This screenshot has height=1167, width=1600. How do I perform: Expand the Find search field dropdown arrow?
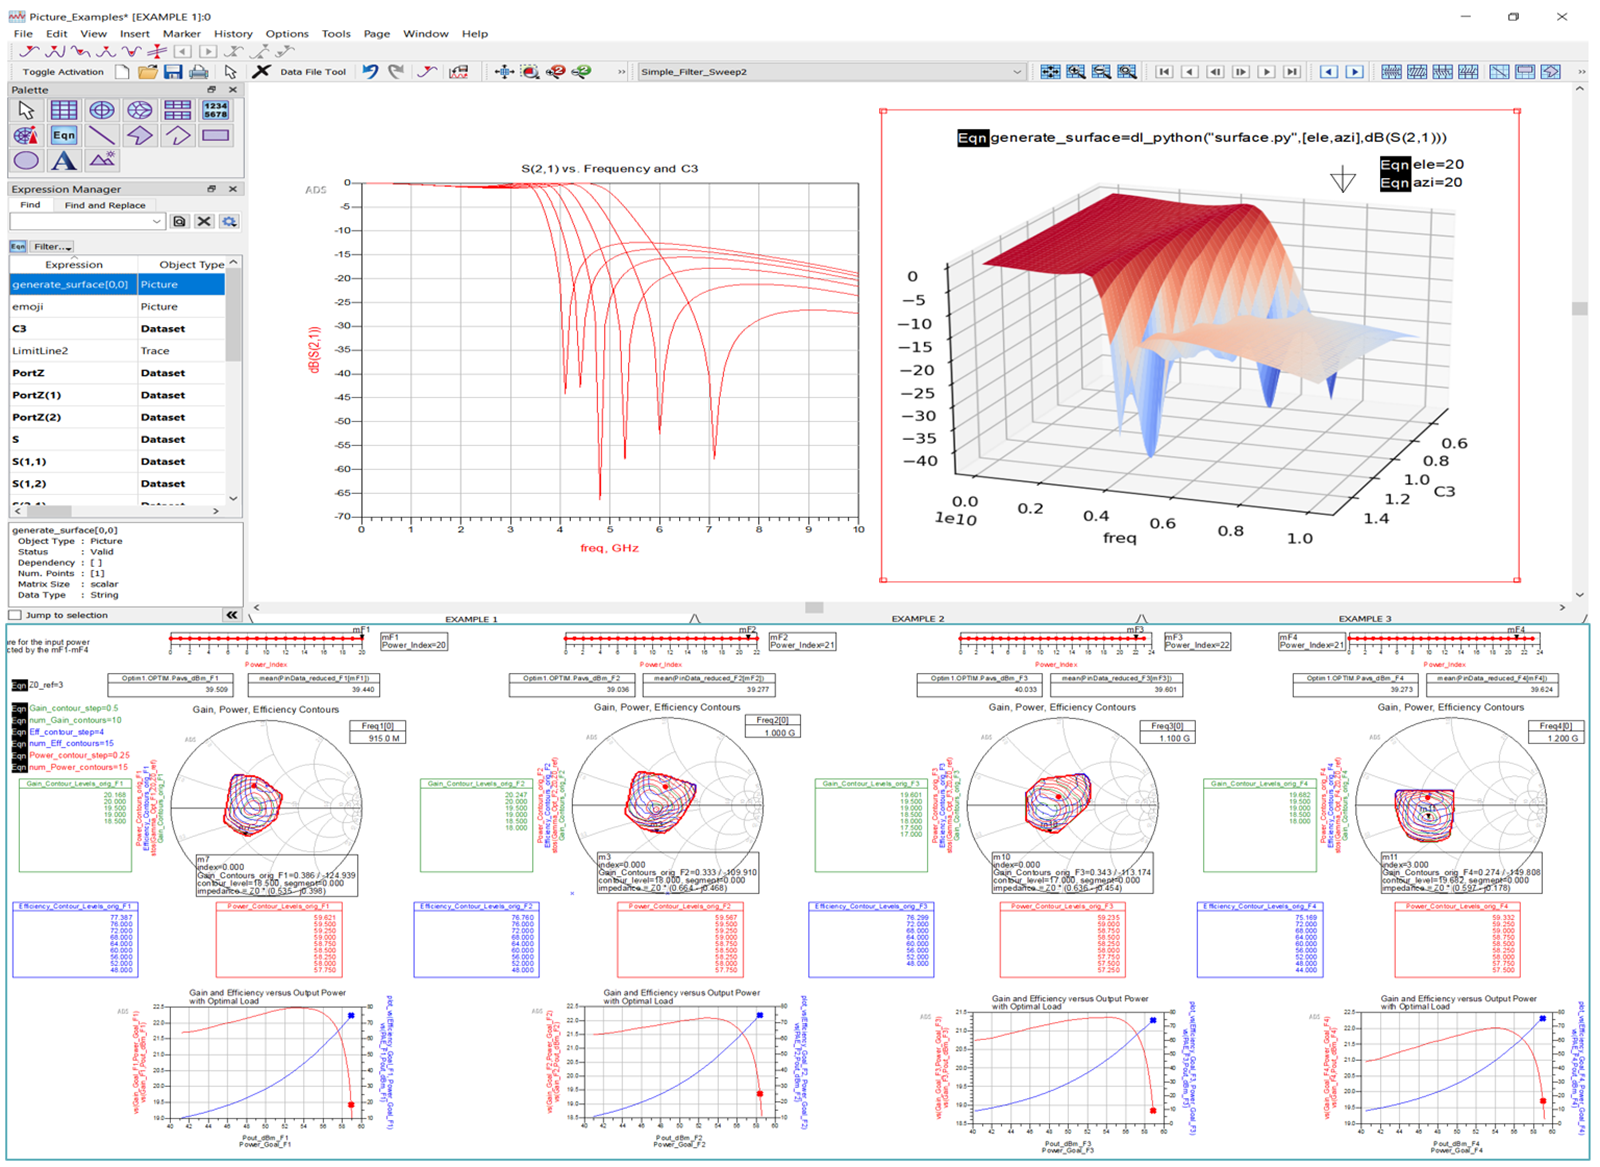(157, 222)
